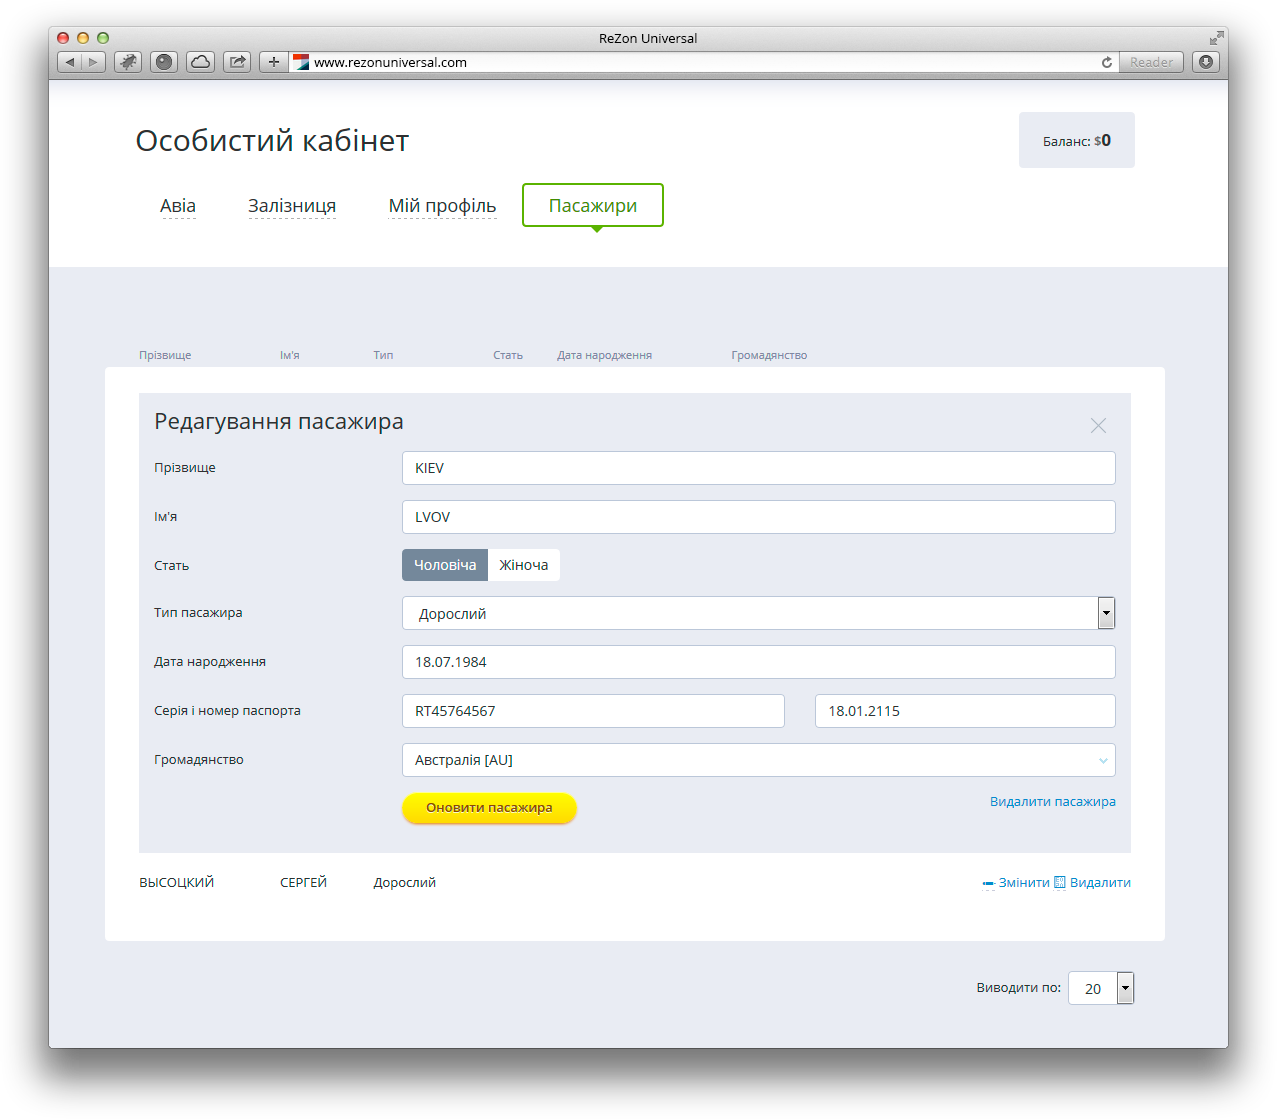Click chevron of citizenship dropdown
Screen dimensions: 1277x1119
1103,760
